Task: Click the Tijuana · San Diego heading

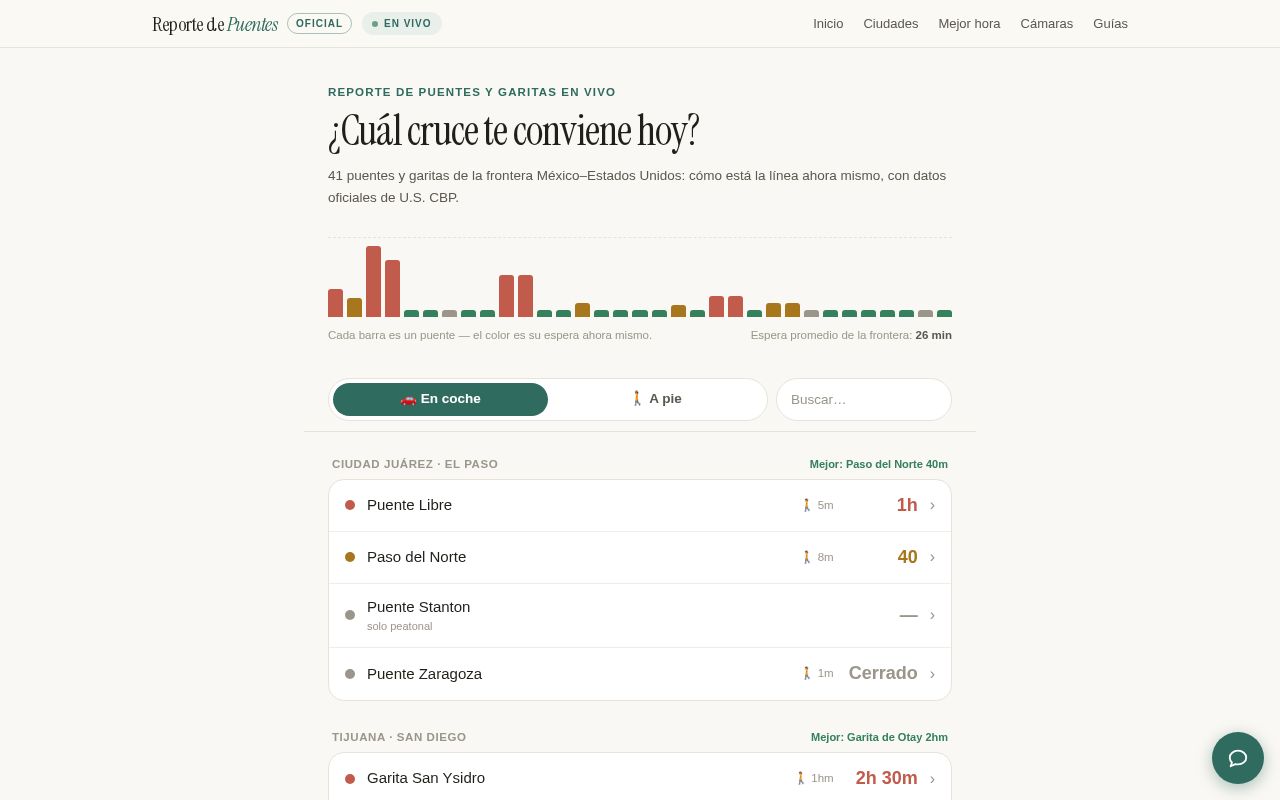Action: point(399,737)
